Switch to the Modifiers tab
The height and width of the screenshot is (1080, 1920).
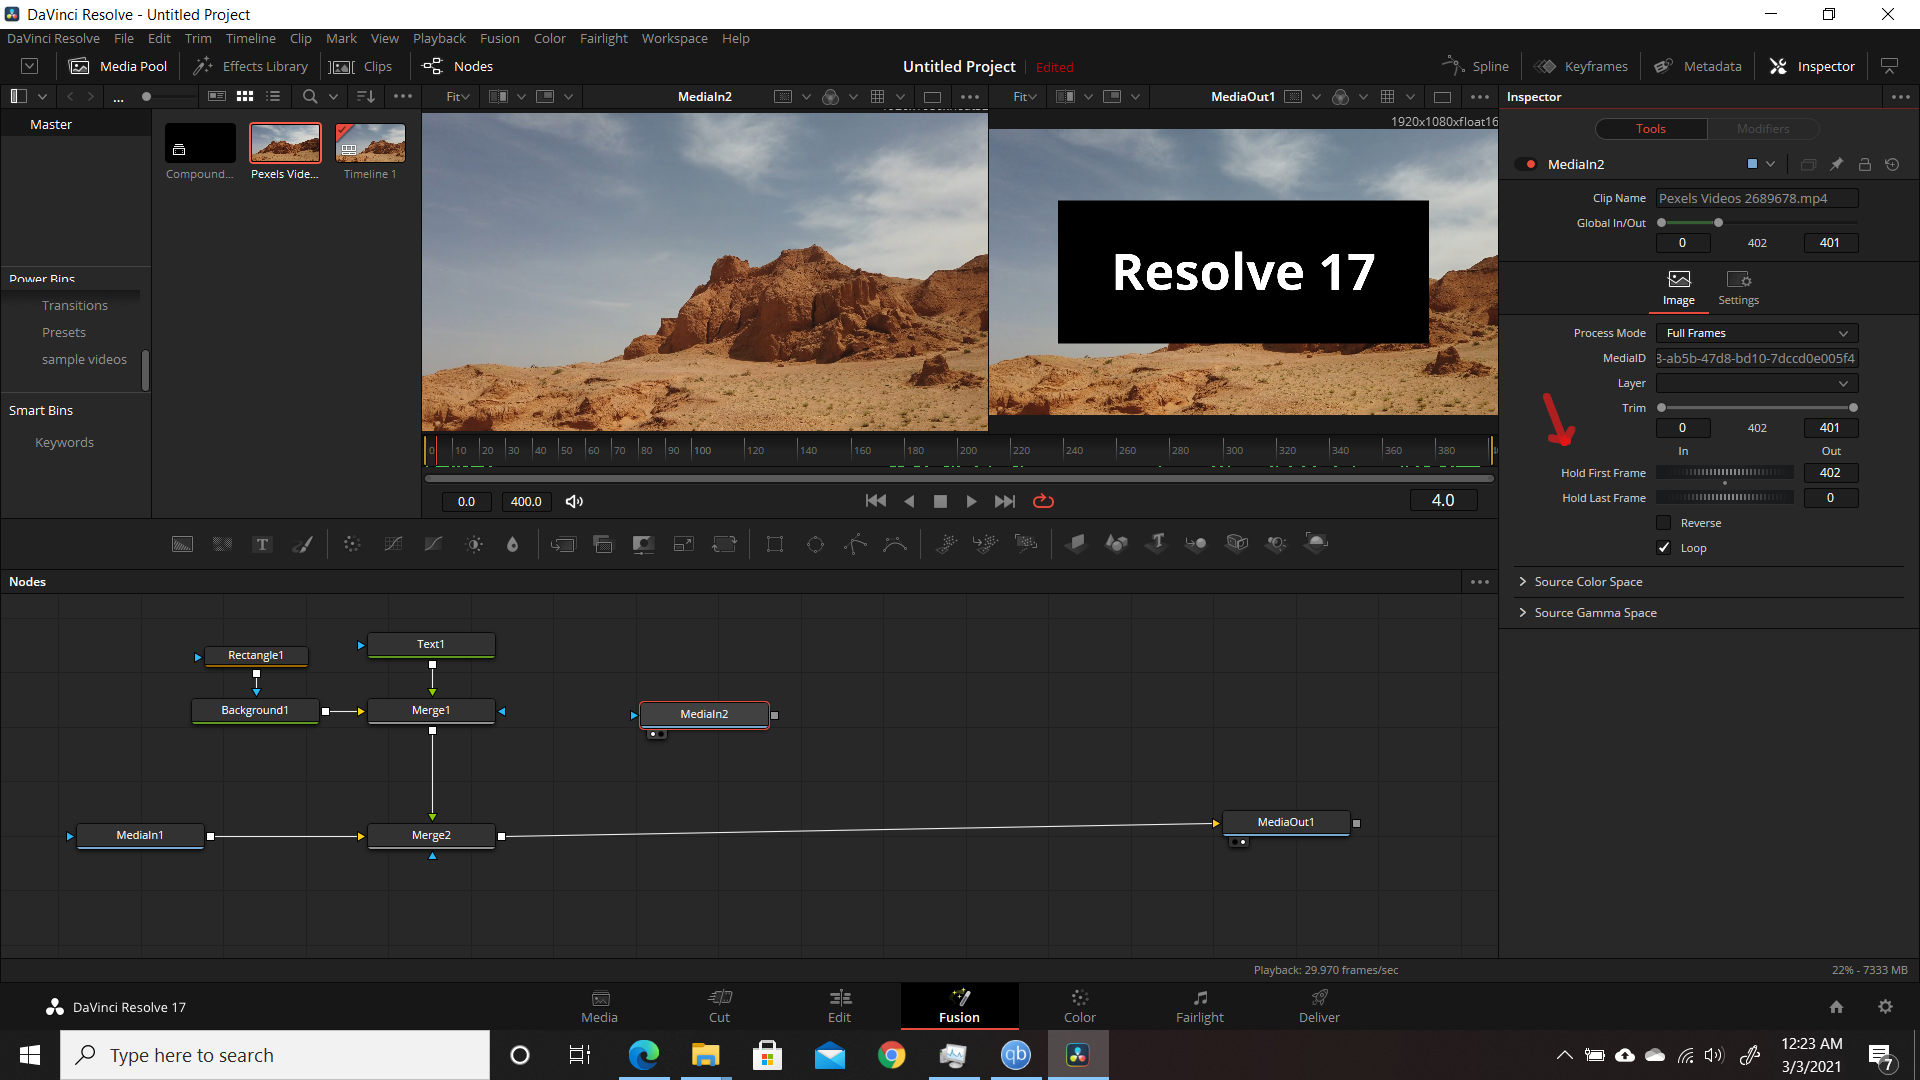1762,129
